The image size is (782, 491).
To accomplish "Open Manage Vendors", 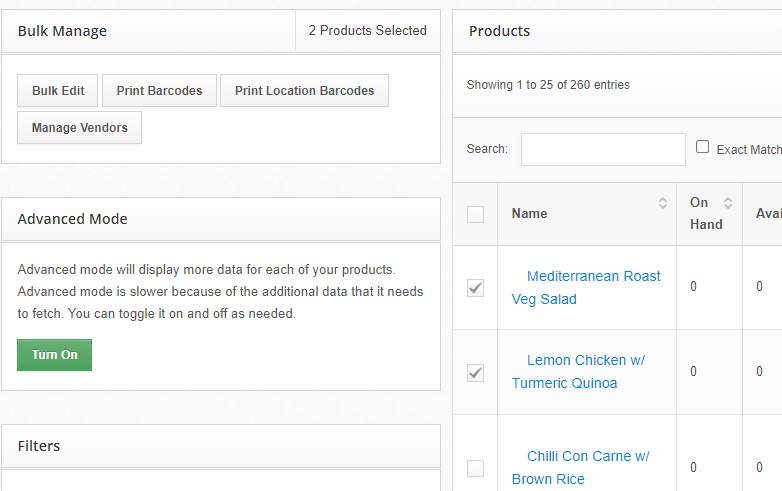I will [x=80, y=128].
